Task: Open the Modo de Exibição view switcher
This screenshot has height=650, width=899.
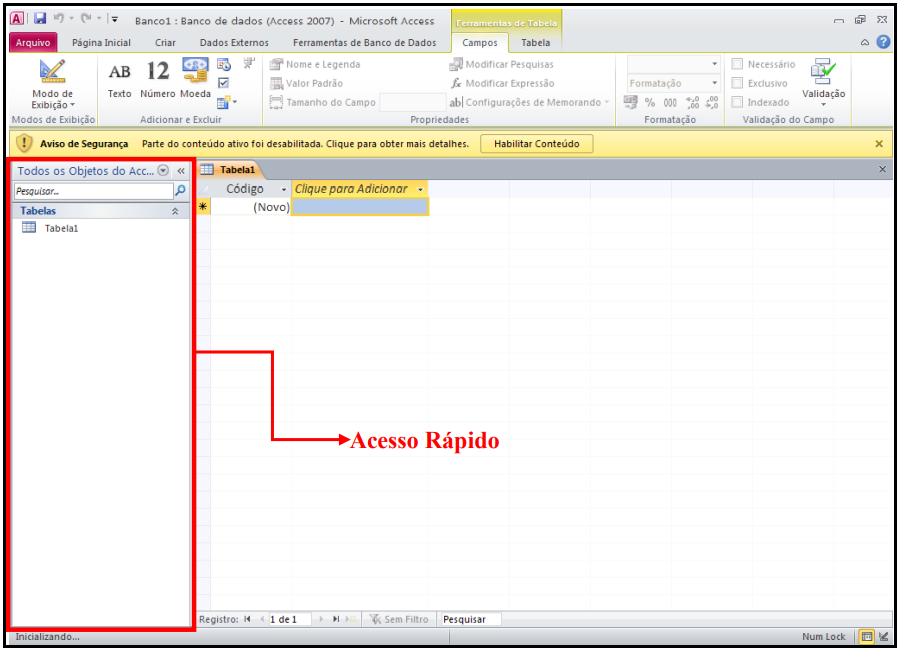Action: (52, 84)
